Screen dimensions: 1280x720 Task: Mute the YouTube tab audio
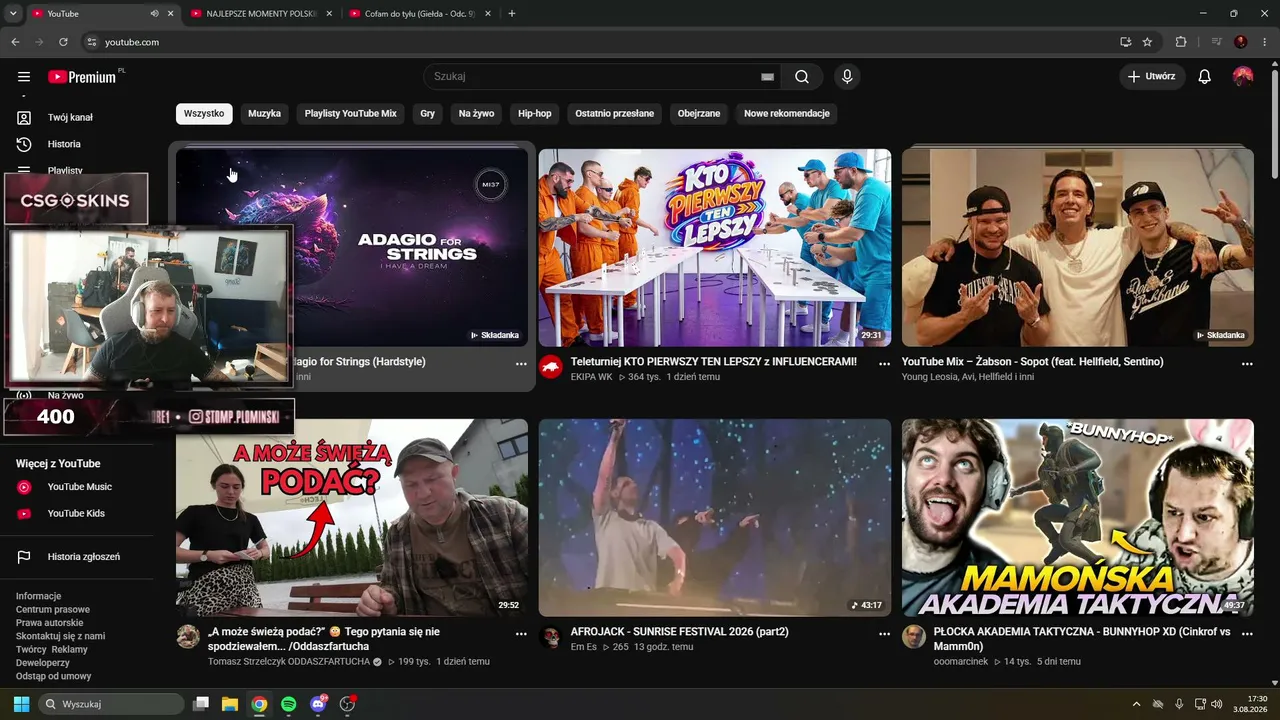click(154, 14)
